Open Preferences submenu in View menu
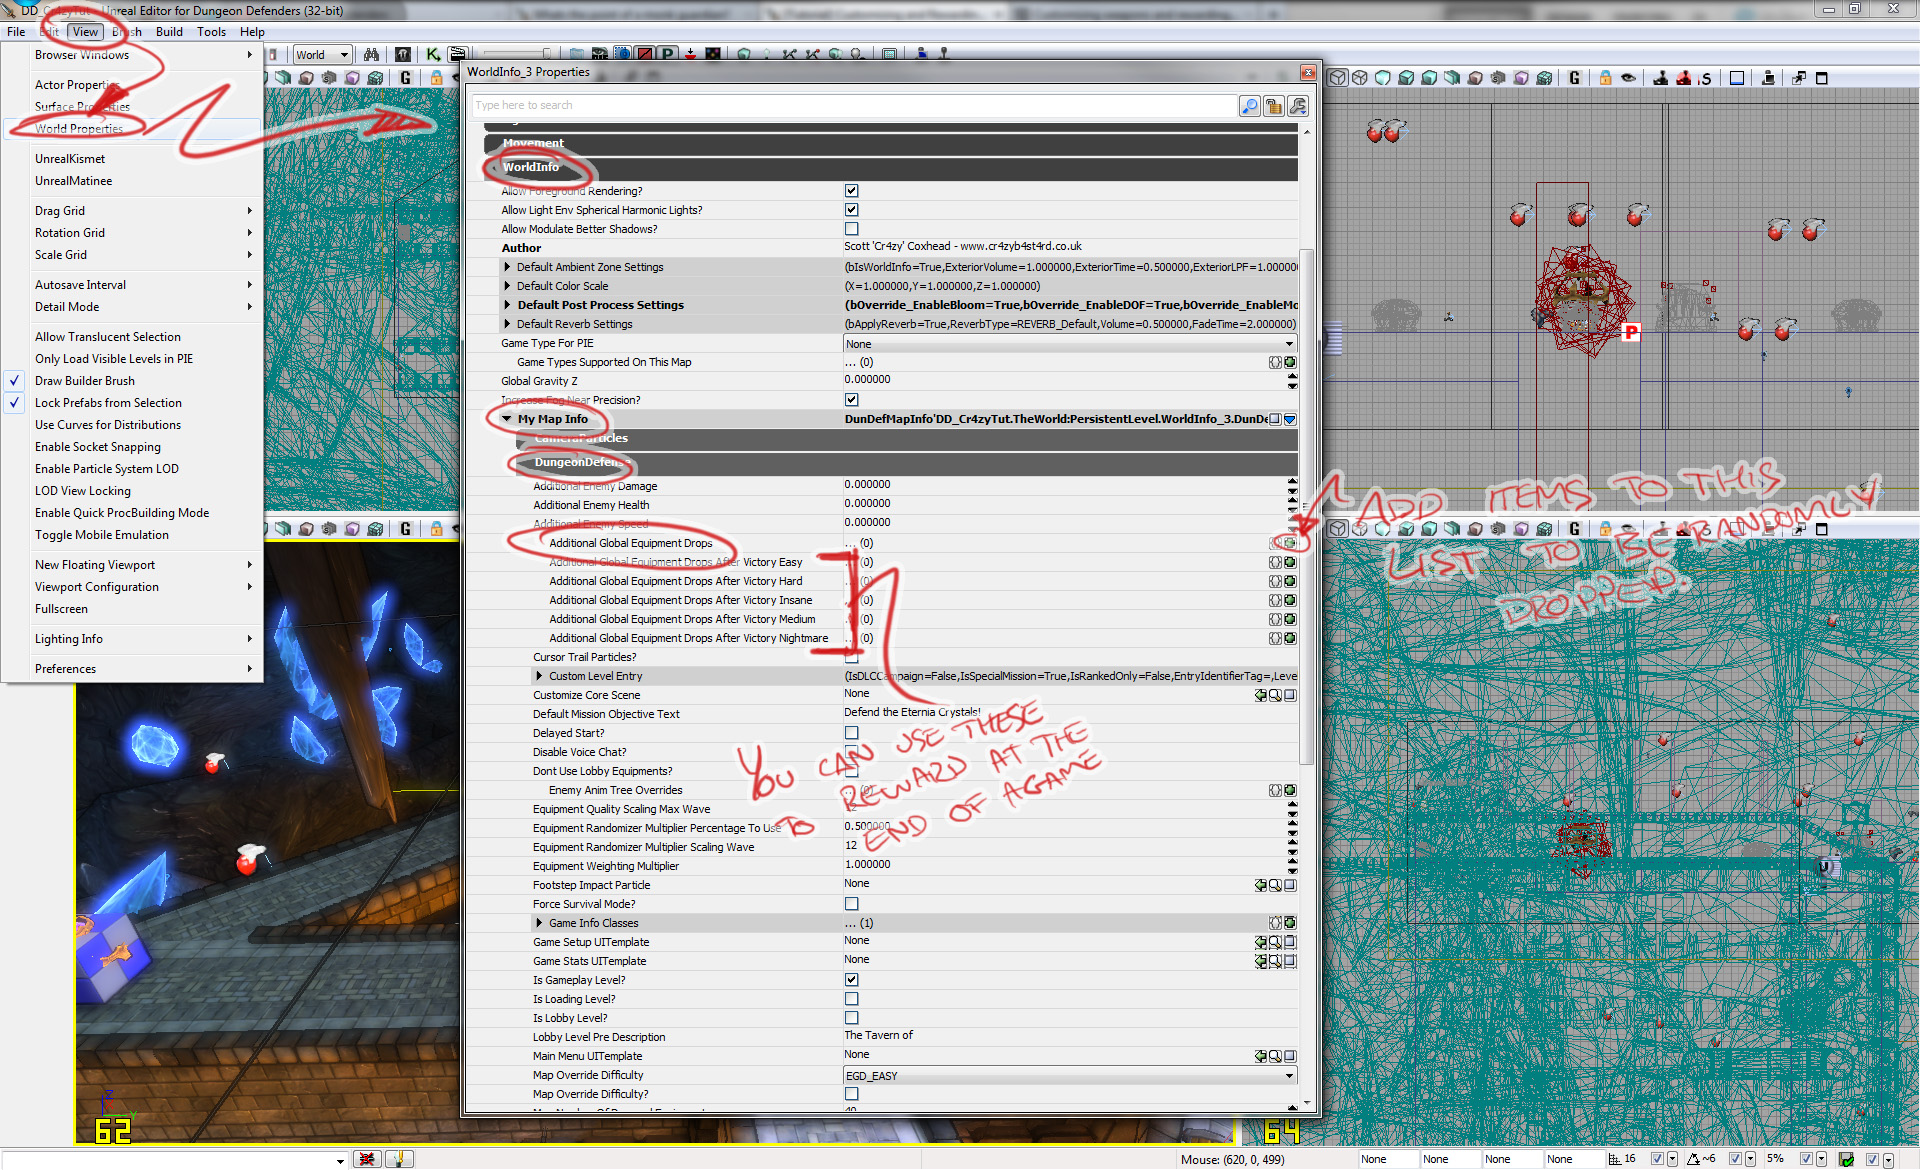1920x1170 pixels. pyautogui.click(x=132, y=669)
